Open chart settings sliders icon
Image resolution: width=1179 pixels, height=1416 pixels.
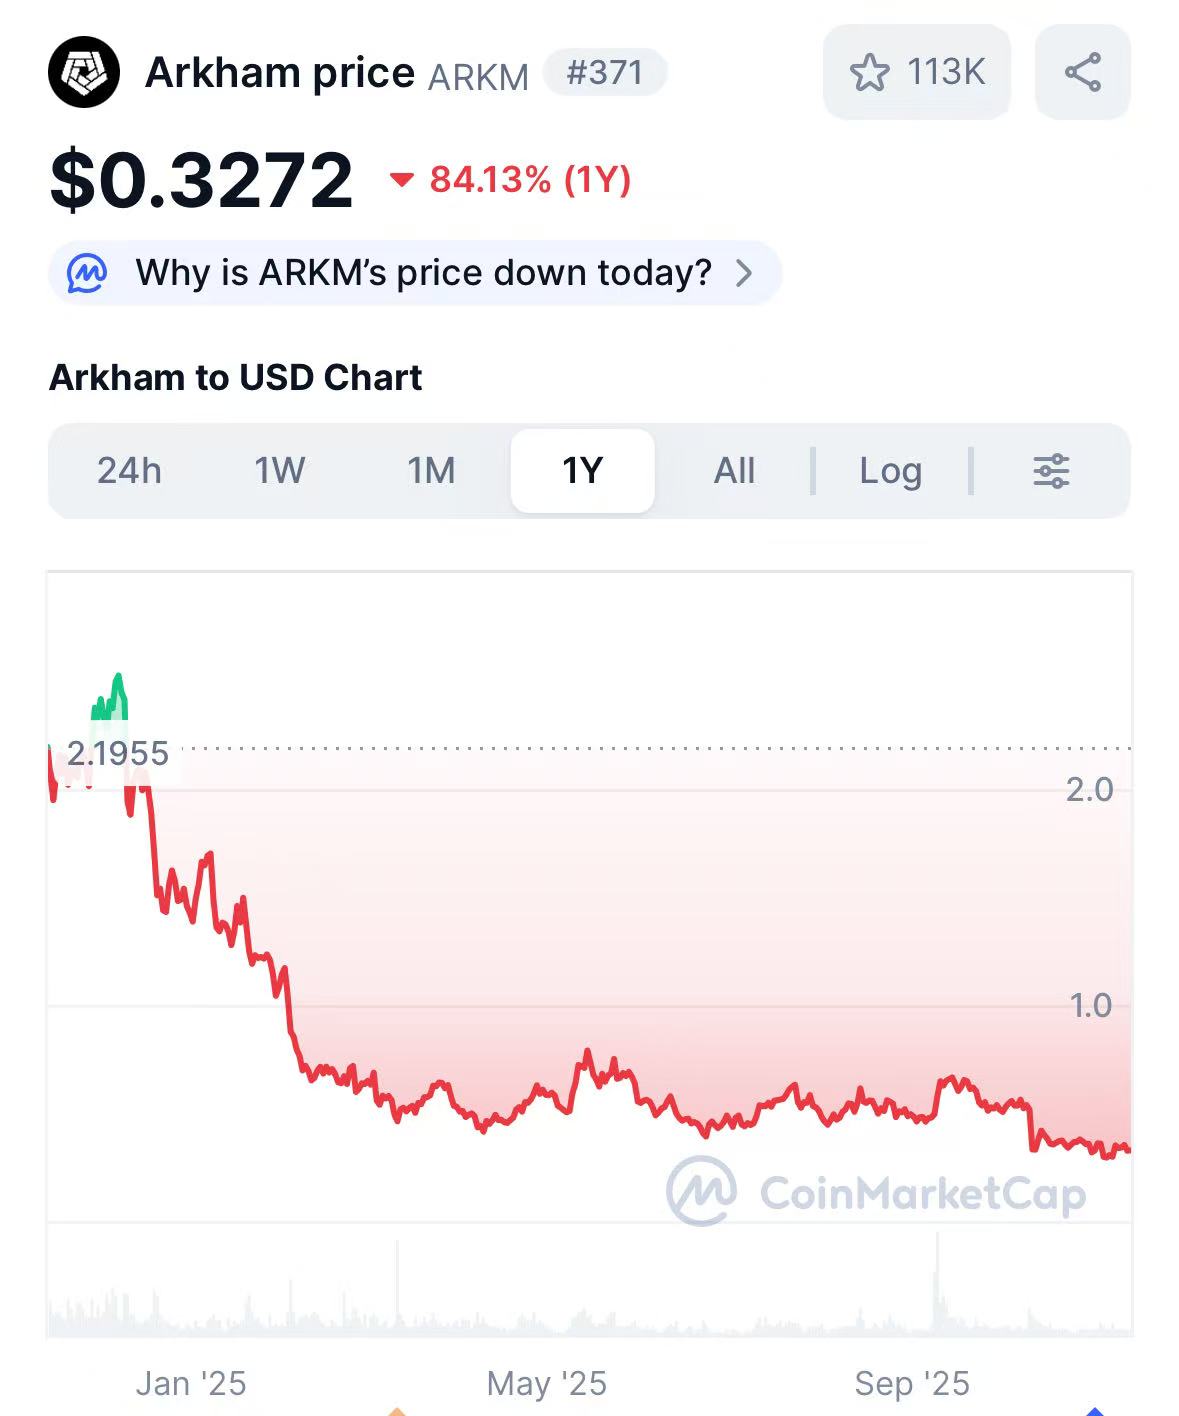pyautogui.click(x=1051, y=471)
